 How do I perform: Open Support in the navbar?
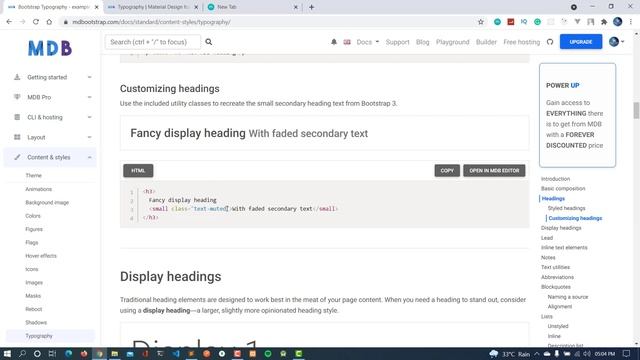click(x=397, y=42)
